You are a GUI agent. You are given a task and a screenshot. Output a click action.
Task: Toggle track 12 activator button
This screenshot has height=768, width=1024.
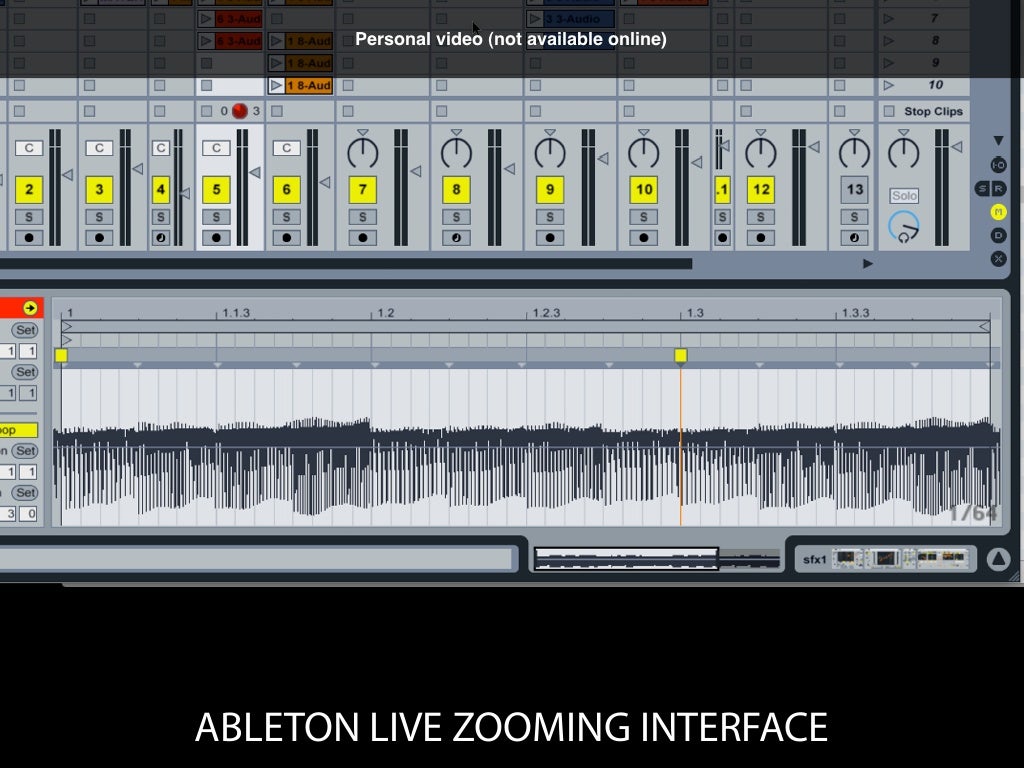coord(761,189)
